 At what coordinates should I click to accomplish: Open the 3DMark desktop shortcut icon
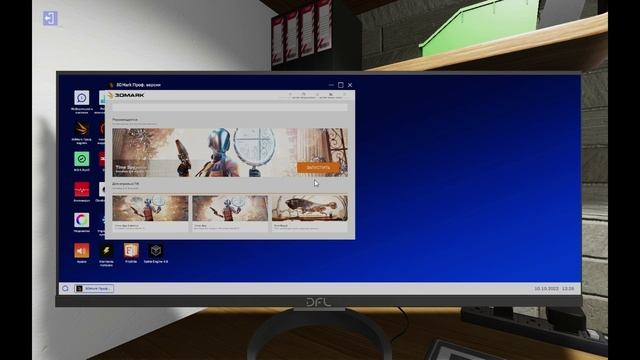[82, 129]
